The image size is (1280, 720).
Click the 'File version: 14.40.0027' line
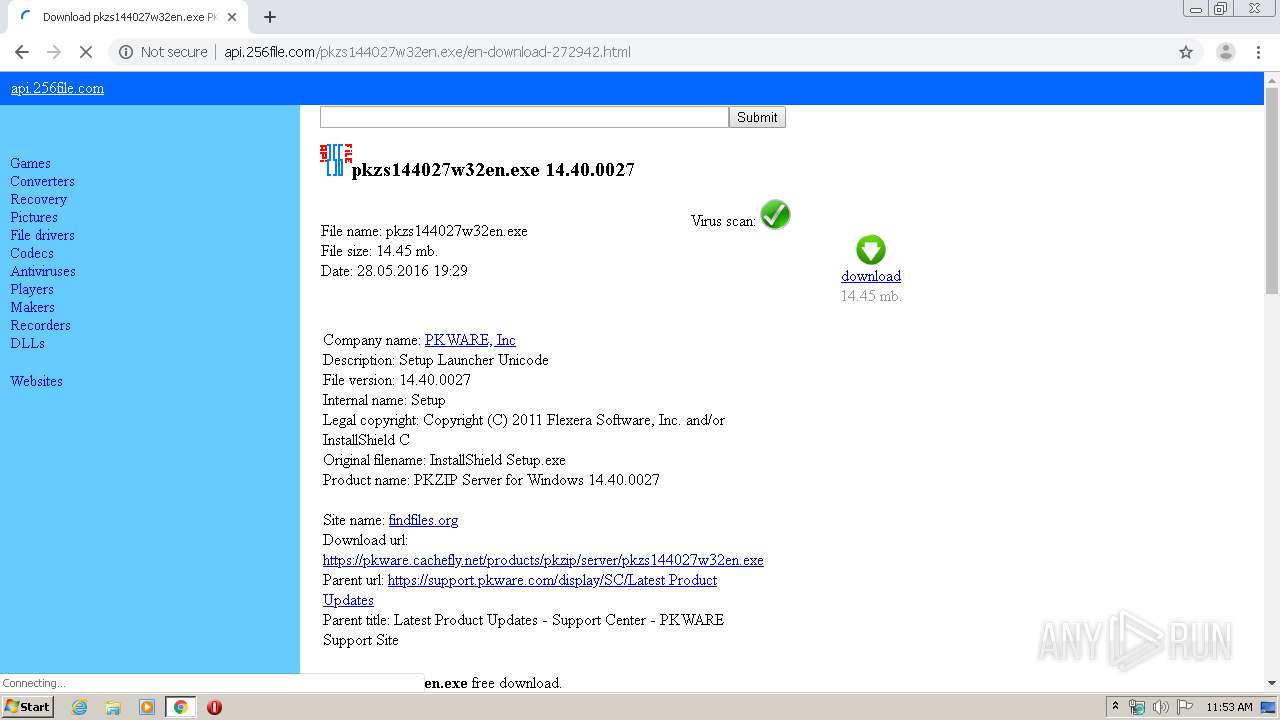pyautogui.click(x=396, y=380)
